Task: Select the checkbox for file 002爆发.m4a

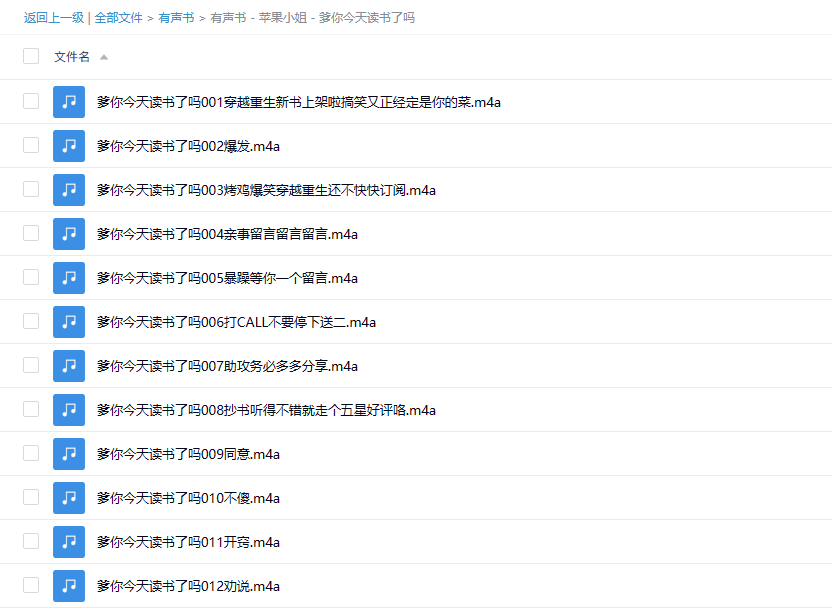Action: tap(31, 146)
